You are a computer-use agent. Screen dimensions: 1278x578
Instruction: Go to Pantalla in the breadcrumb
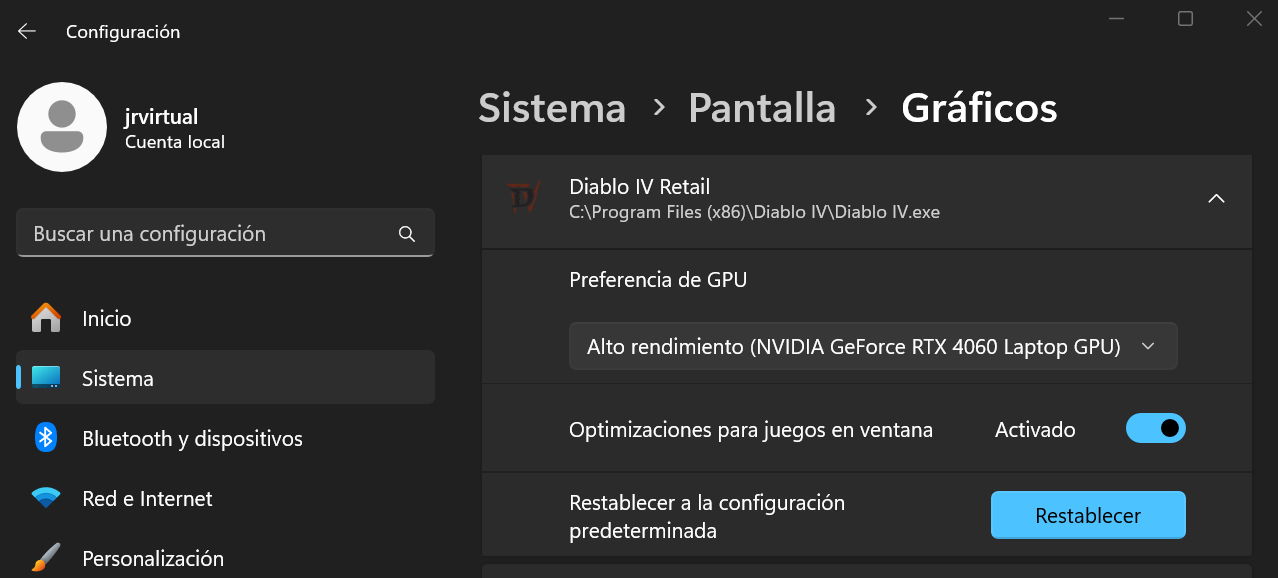(761, 108)
